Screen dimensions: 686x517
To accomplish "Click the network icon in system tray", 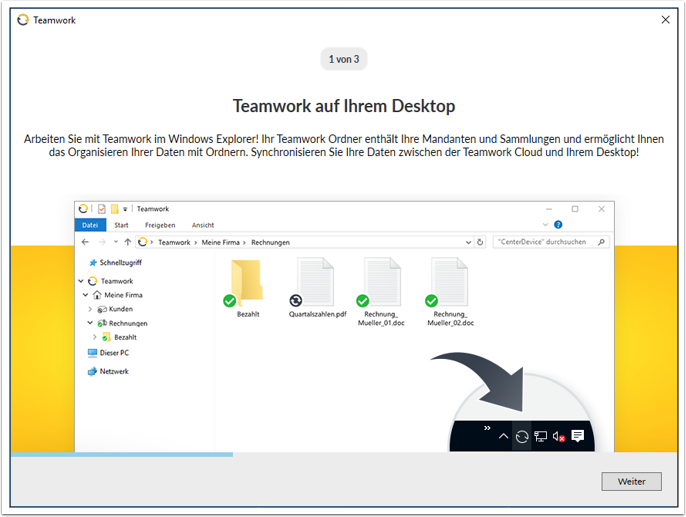I will pos(540,436).
